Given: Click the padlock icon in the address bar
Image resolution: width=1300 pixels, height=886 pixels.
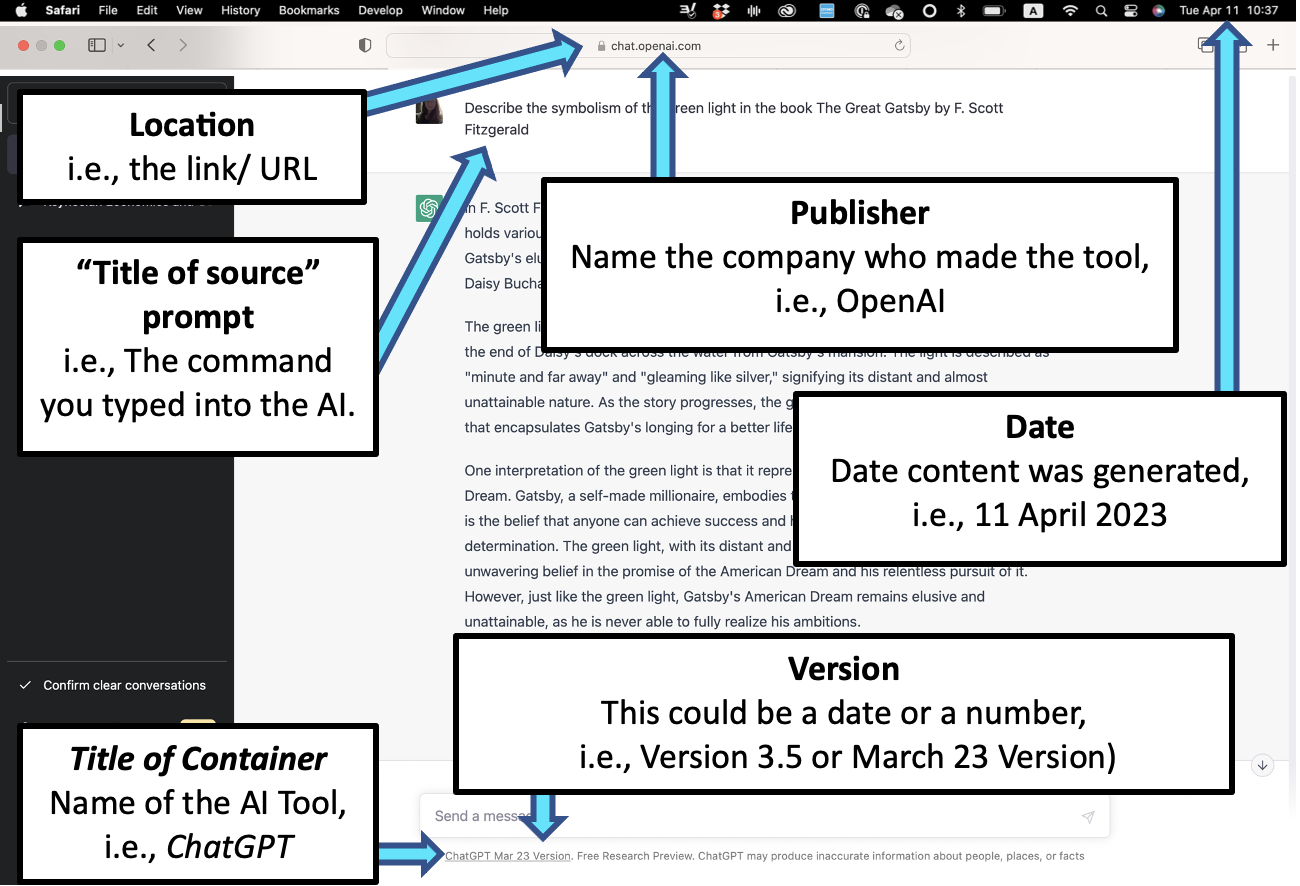Looking at the screenshot, I should pos(600,46).
